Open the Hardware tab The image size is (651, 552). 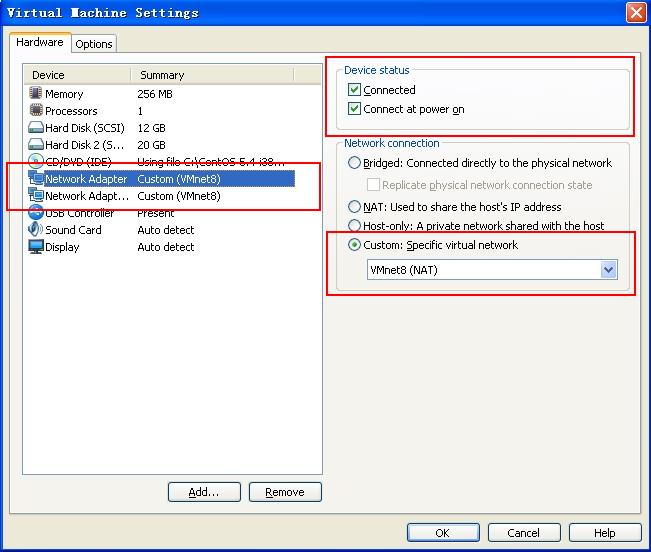[x=40, y=43]
